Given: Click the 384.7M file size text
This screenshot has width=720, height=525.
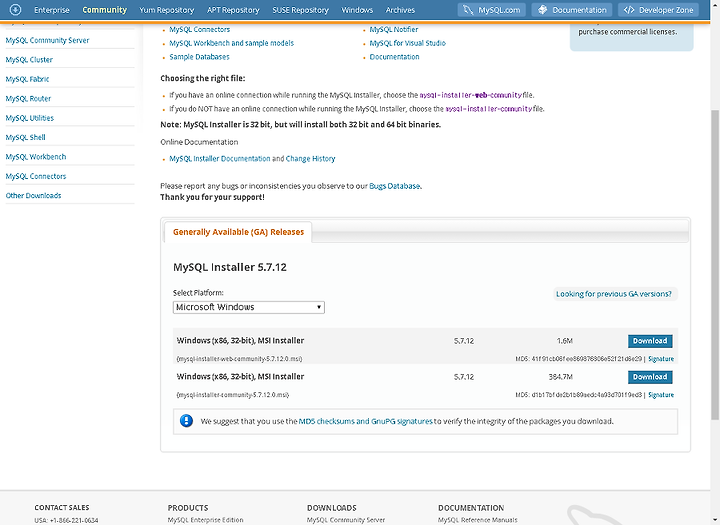Looking at the screenshot, I should tap(561, 377).
